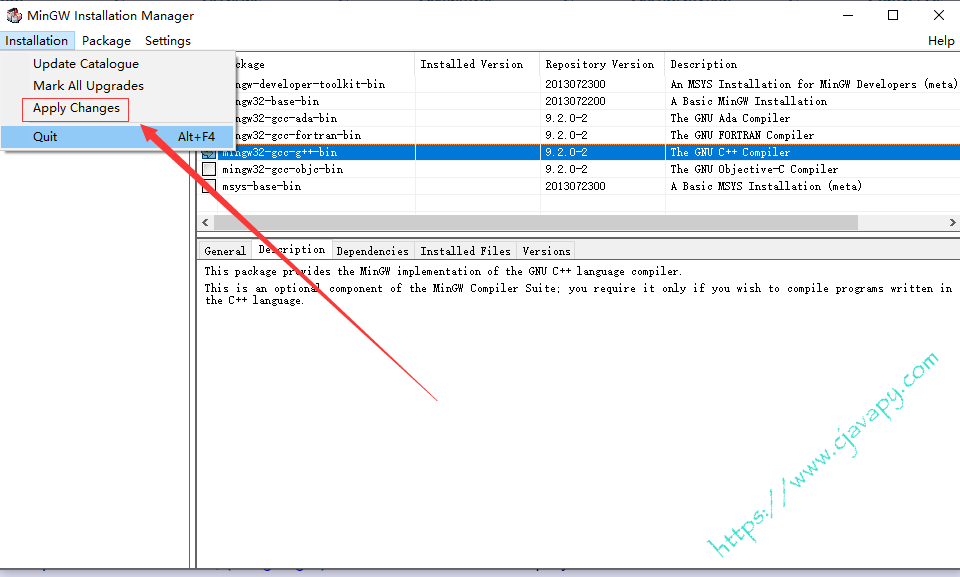The height and width of the screenshot is (577, 960).
Task: Choose Quit from the Installation menu
Action: [x=118, y=137]
